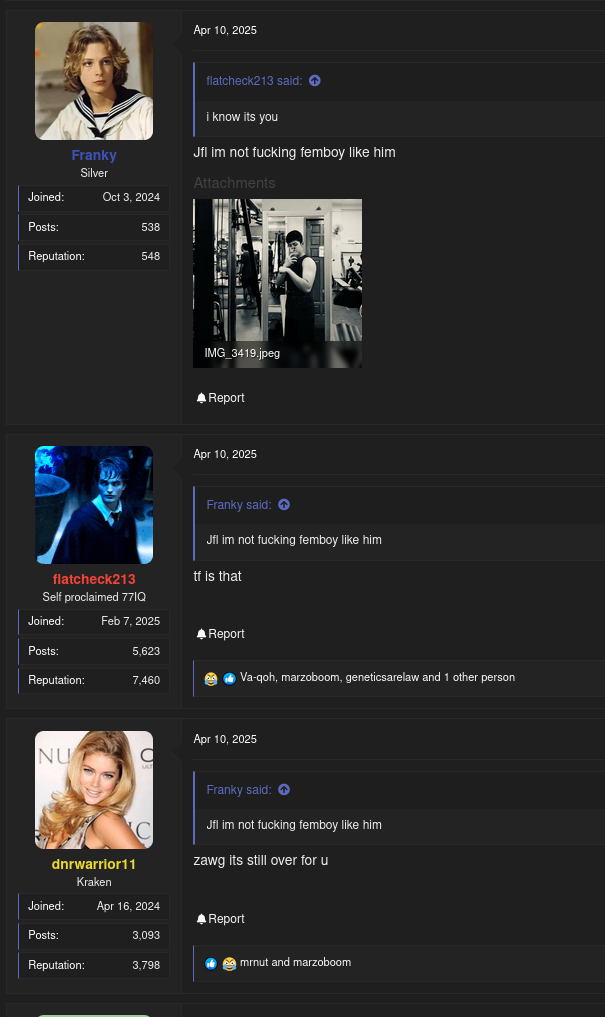Jump to quoted post via arrow in flatcheck213's reply

[x=284, y=505]
